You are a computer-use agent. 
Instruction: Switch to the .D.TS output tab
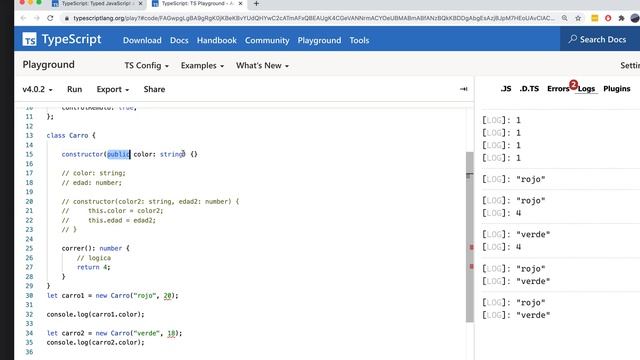(x=529, y=89)
